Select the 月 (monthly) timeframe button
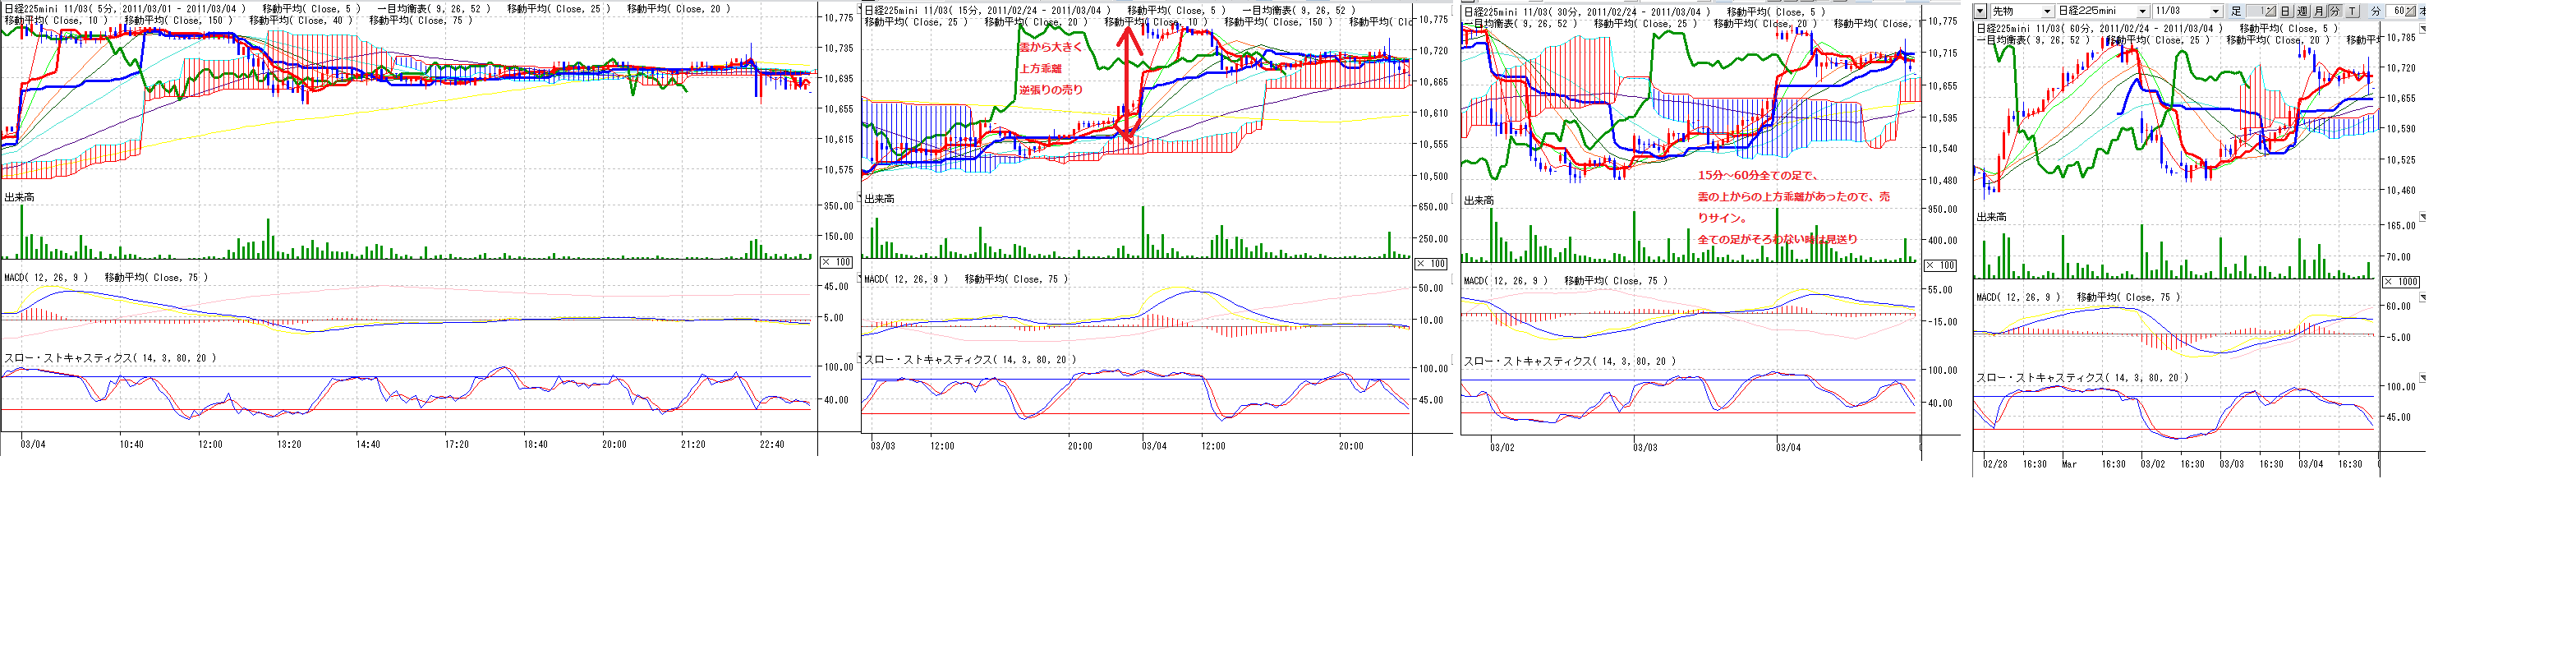Viewport: 2576px width, 654px height. (x=2318, y=11)
